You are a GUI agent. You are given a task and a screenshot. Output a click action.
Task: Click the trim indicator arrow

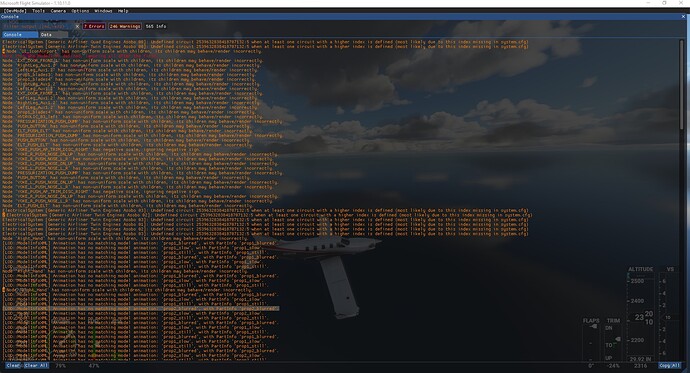[x=617, y=339]
